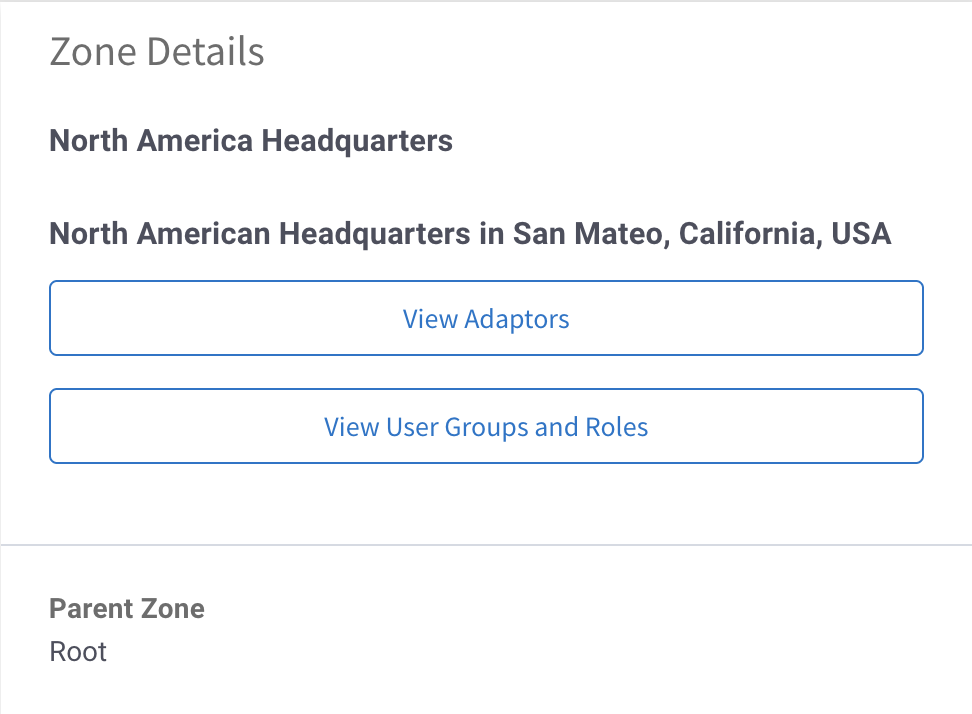Click "Headquarters" in the bold zone name
The height and width of the screenshot is (714, 972).
(357, 141)
